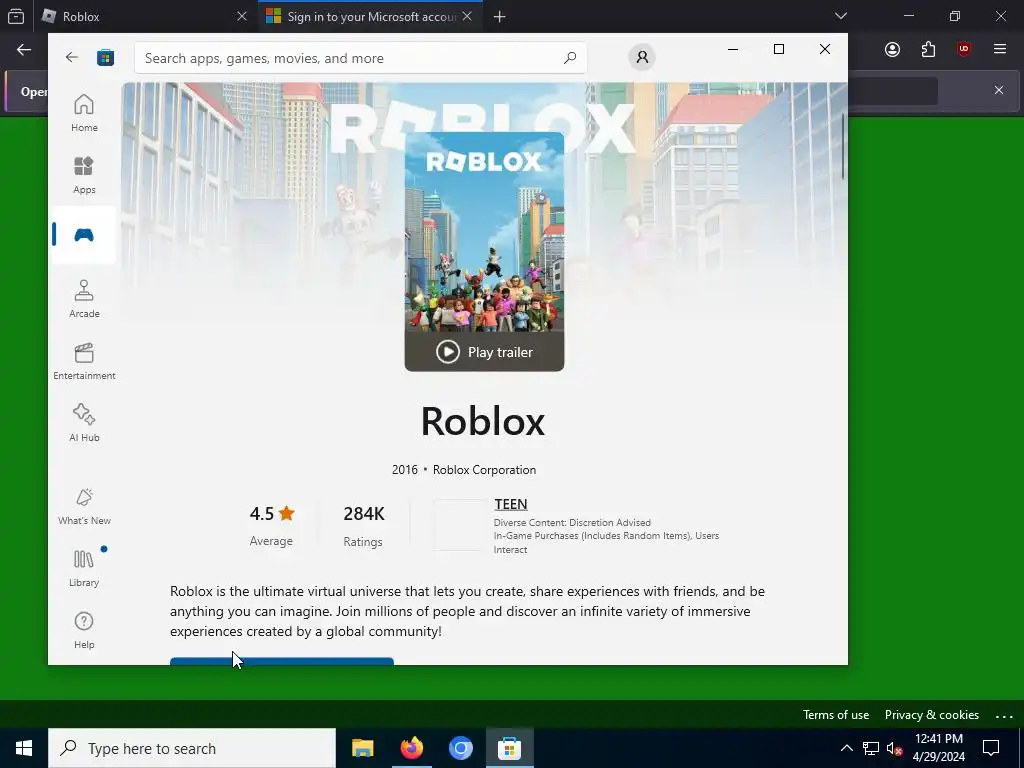Maximize the Microsoft Store window

778,49
